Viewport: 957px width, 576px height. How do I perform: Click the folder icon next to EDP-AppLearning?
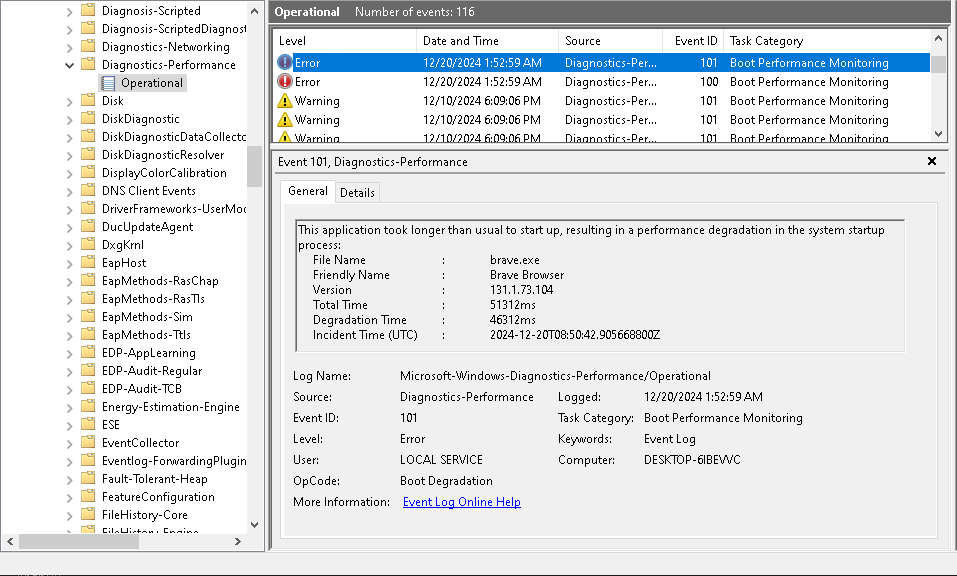pos(88,352)
